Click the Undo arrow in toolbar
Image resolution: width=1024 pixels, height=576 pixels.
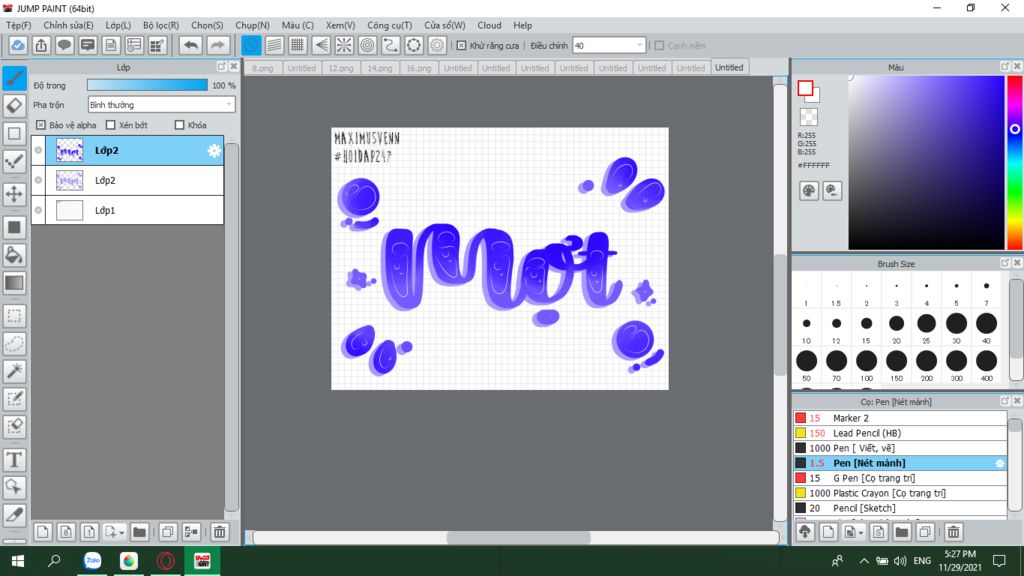pyautogui.click(x=191, y=45)
